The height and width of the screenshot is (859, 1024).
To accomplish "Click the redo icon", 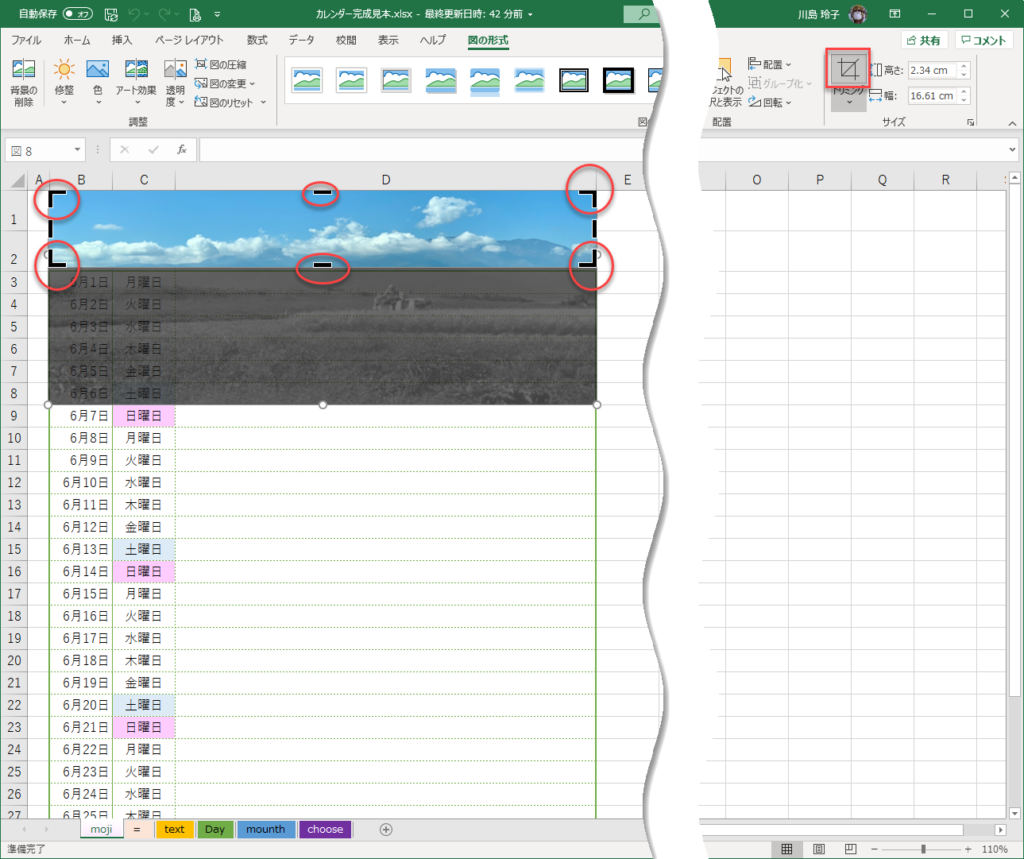I will point(164,14).
